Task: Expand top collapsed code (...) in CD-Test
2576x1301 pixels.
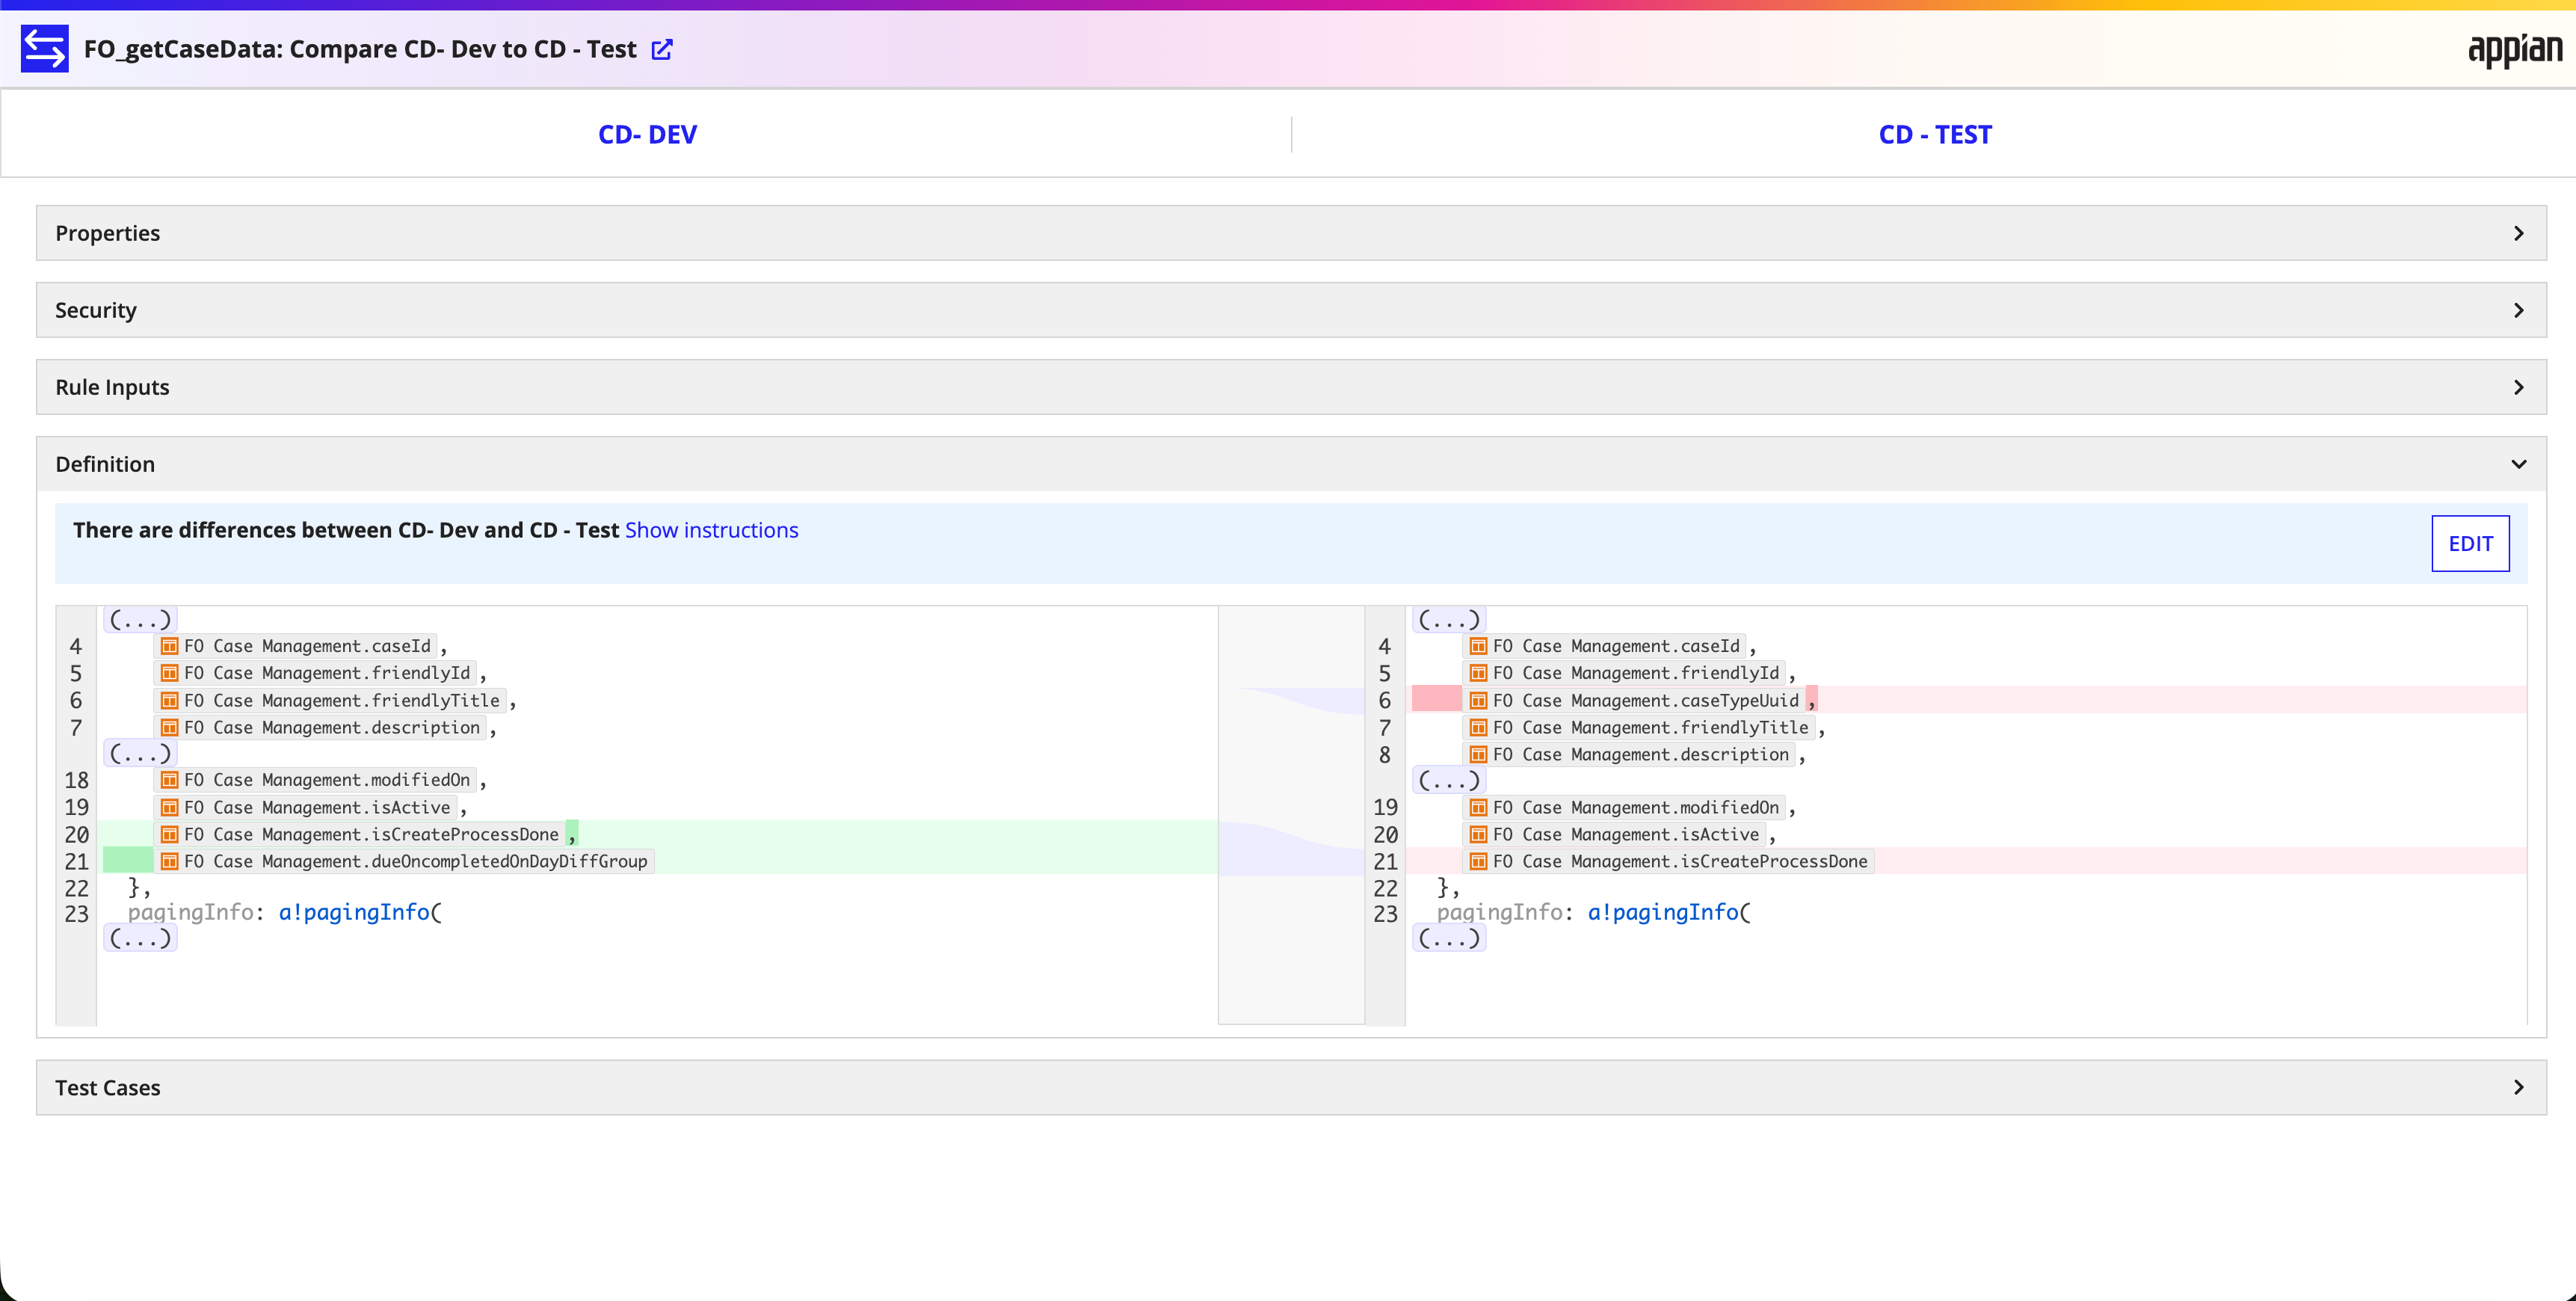Action: pyautogui.click(x=1449, y=620)
